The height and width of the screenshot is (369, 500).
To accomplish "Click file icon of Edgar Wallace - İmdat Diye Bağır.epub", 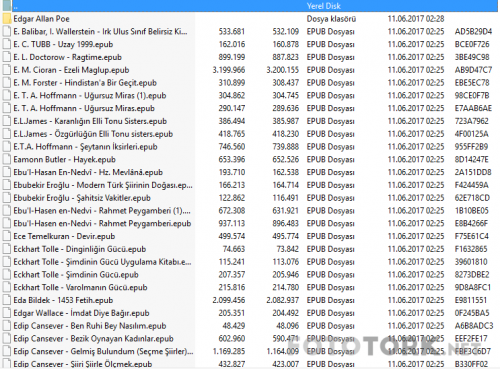I will 7,313.
